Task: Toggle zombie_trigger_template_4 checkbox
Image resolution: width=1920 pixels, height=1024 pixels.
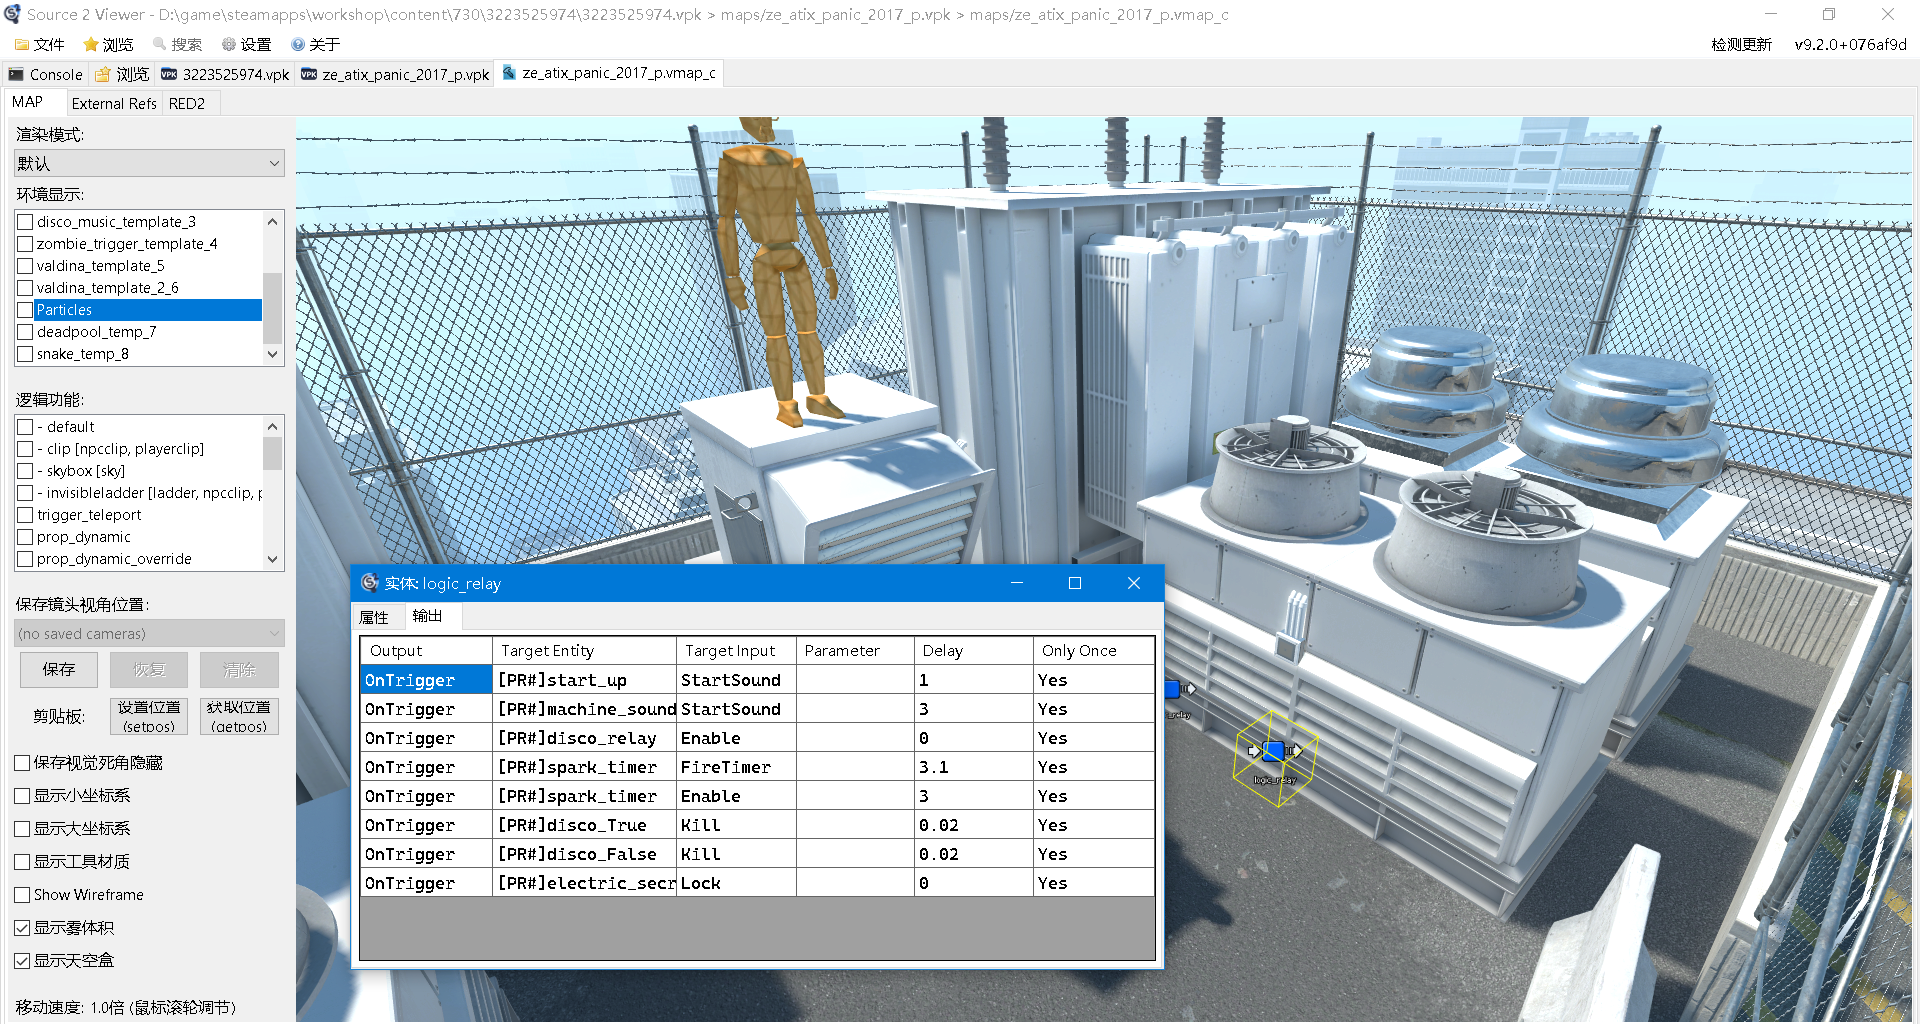Action: [x=25, y=244]
